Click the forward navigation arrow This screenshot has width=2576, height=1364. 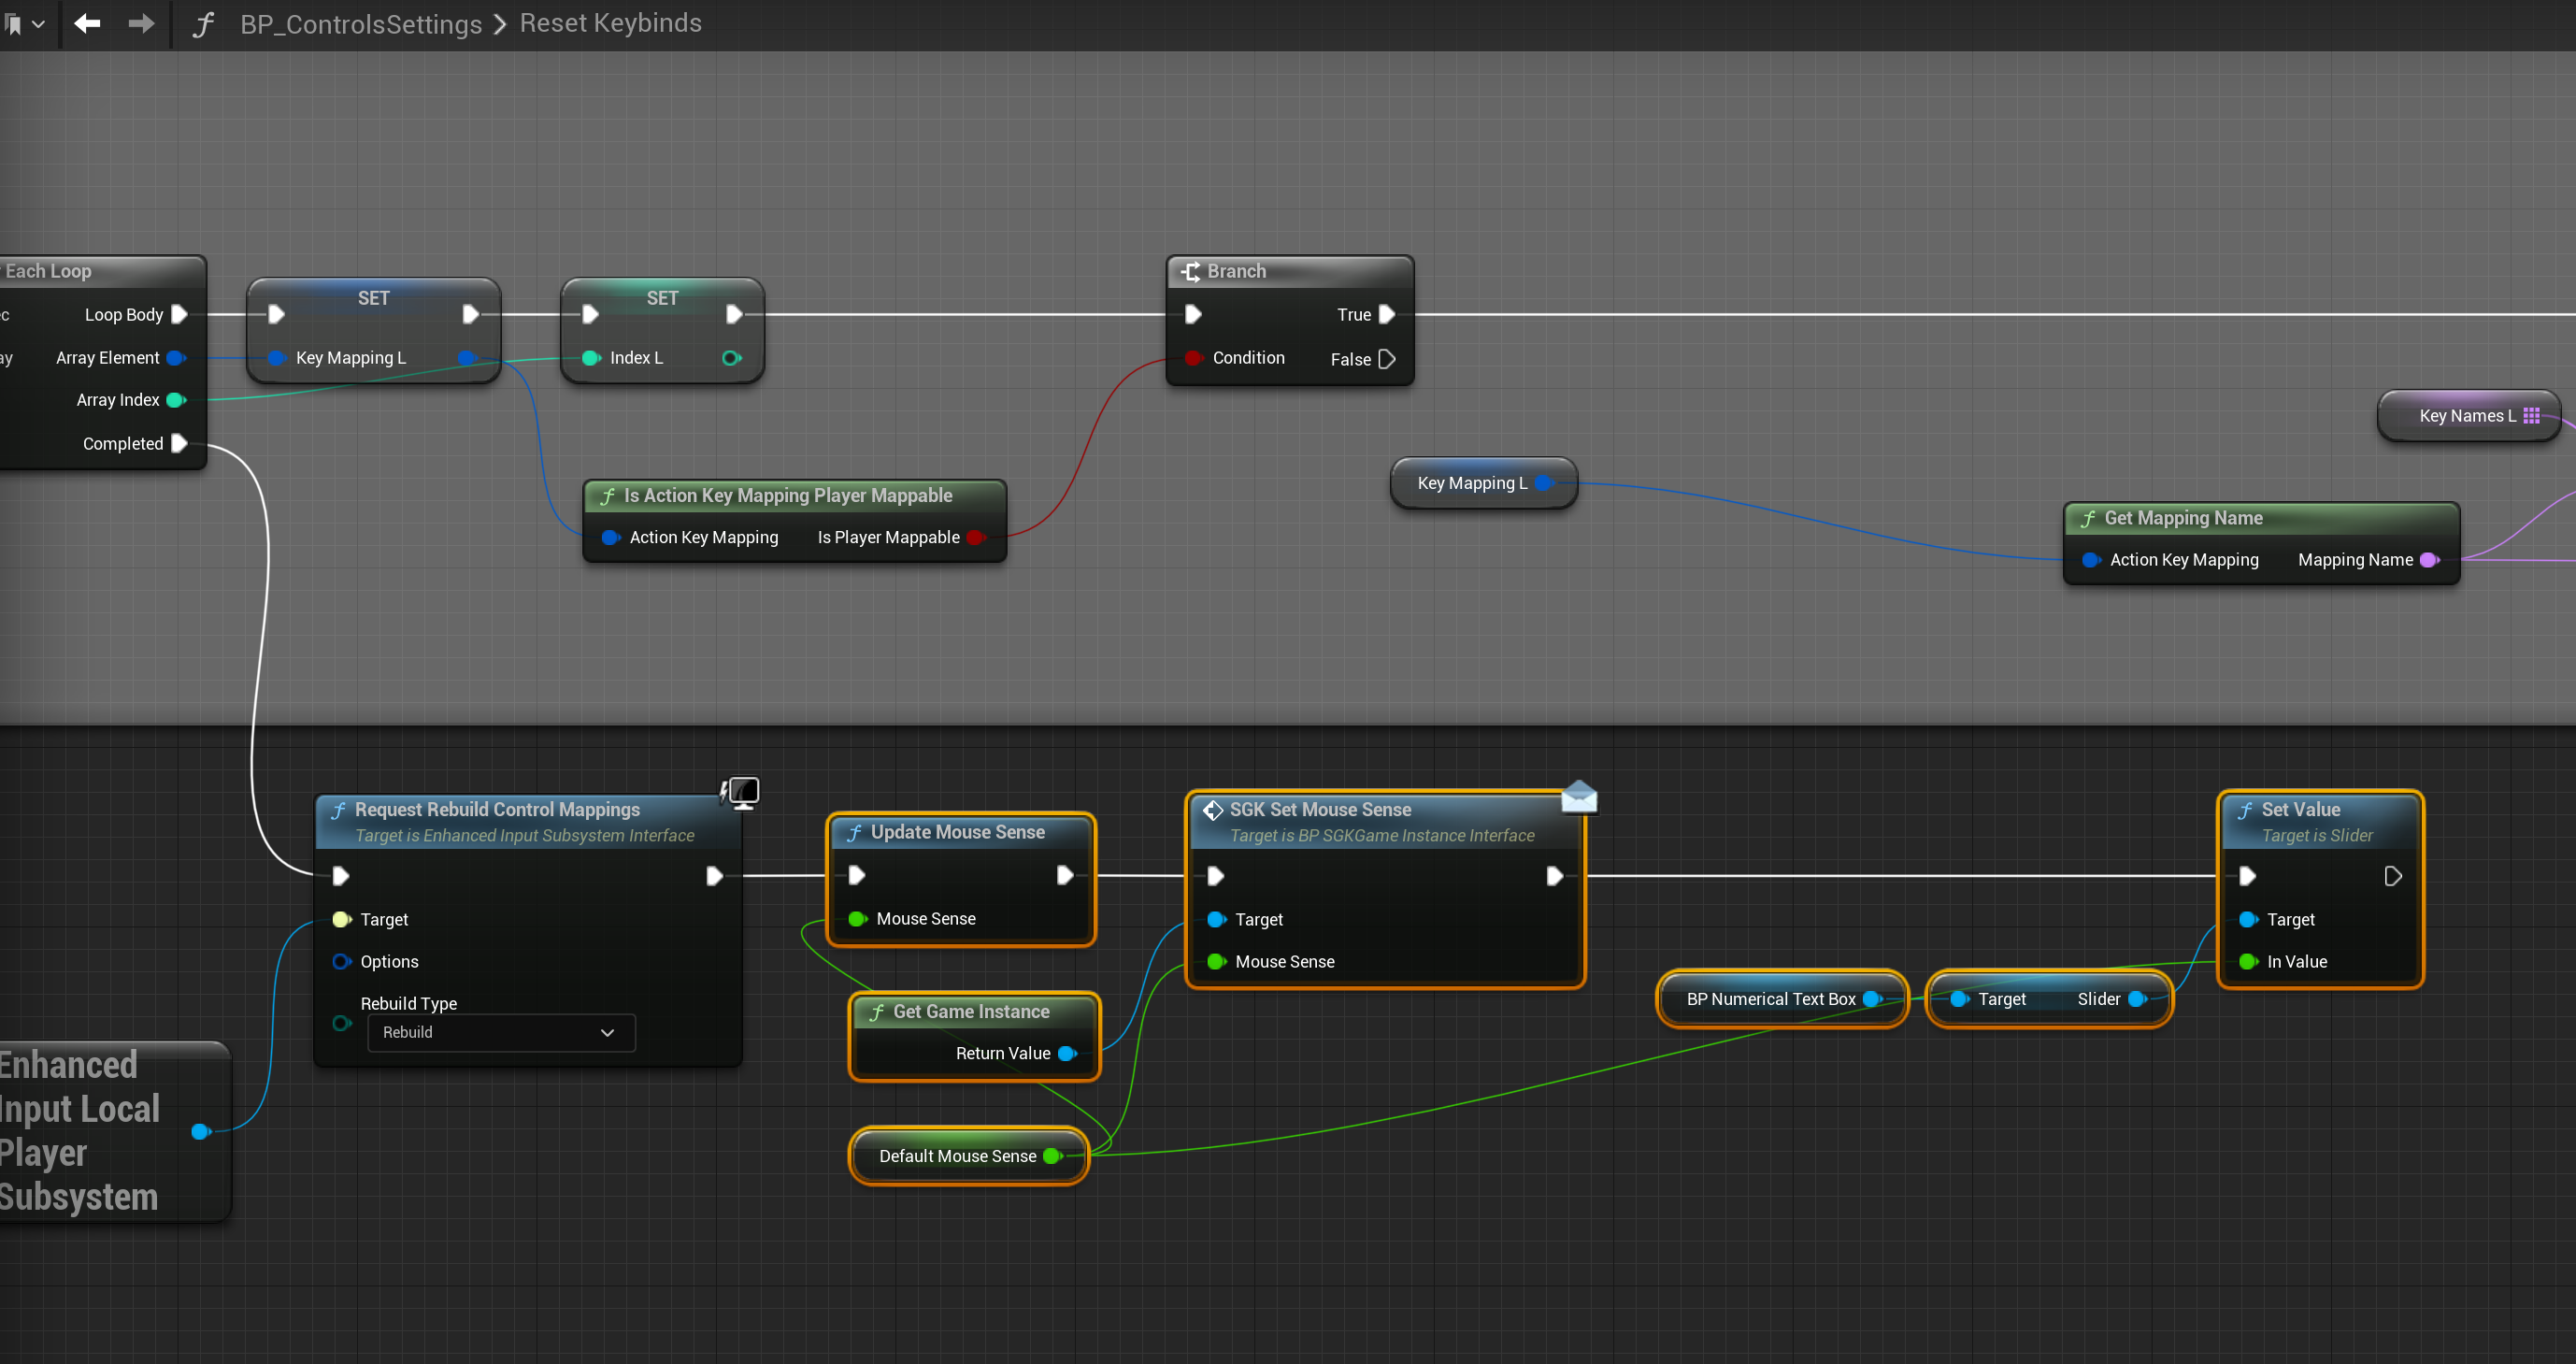tap(141, 23)
